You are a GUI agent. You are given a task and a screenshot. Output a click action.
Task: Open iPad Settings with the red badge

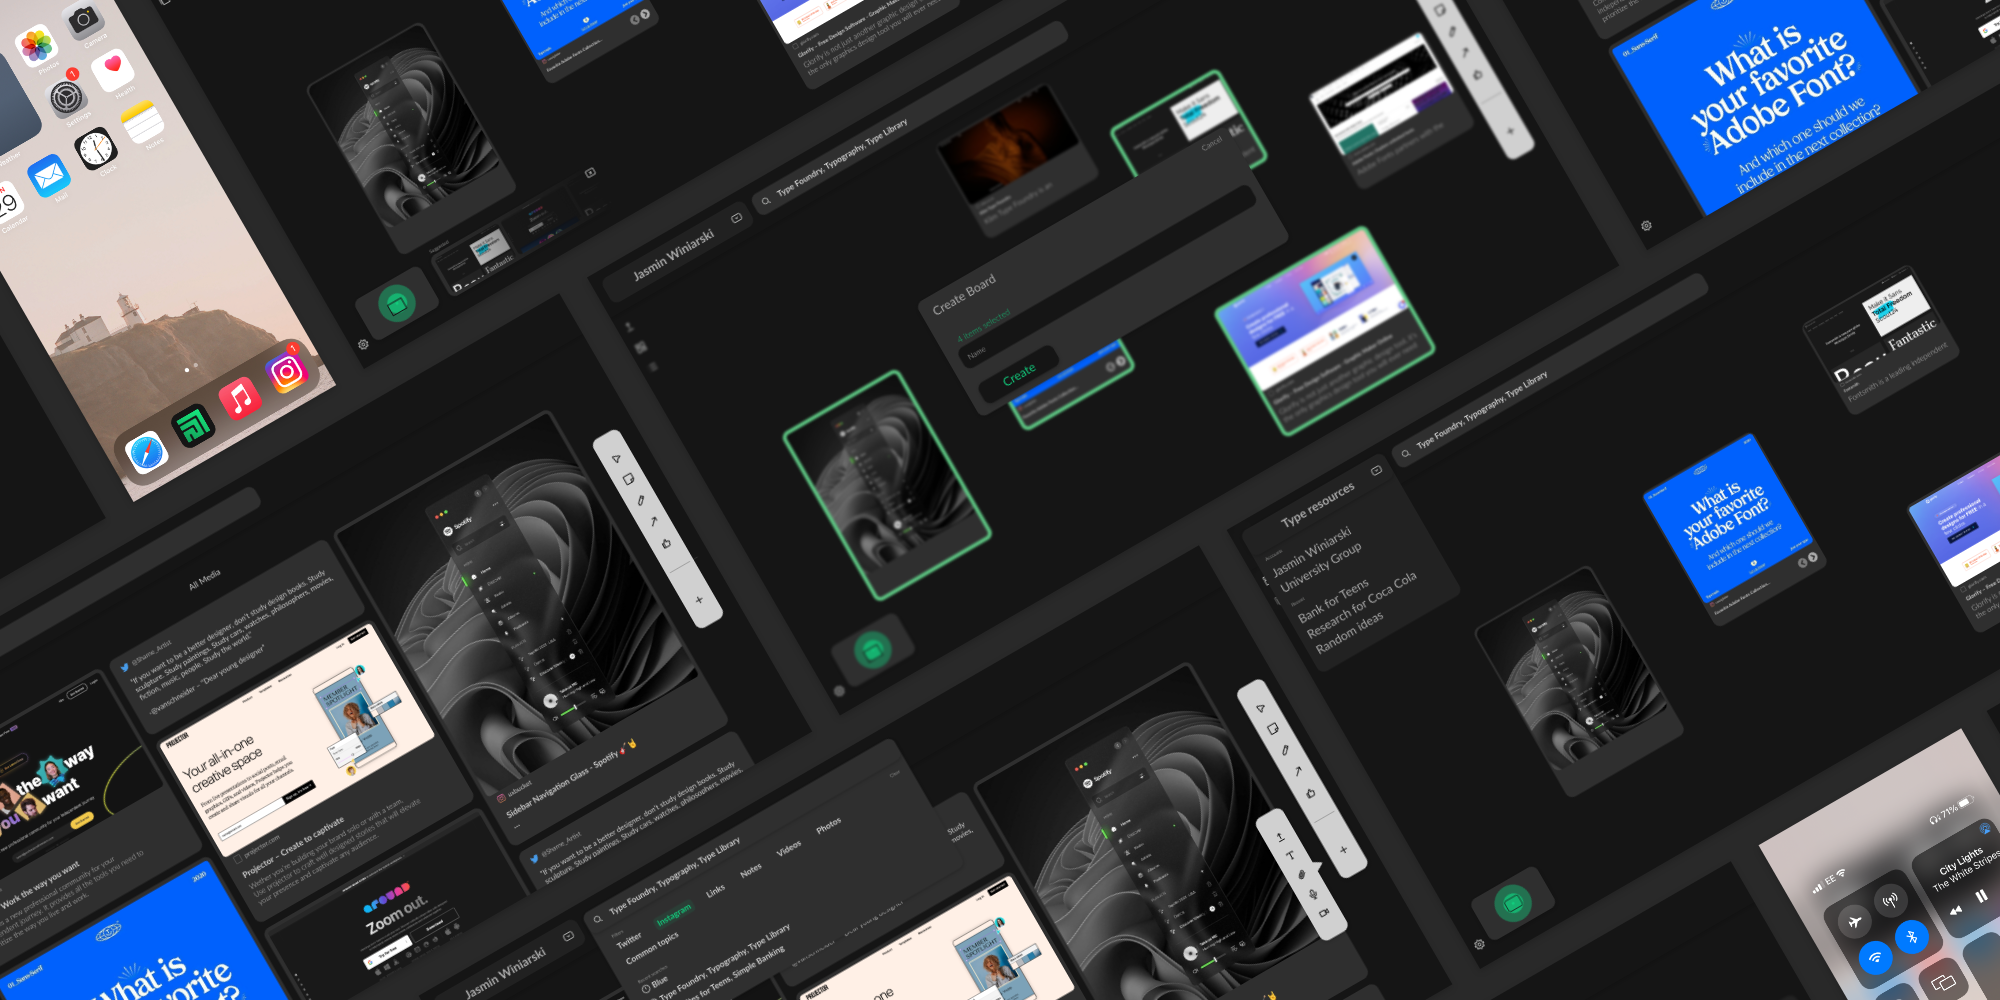(x=68, y=97)
